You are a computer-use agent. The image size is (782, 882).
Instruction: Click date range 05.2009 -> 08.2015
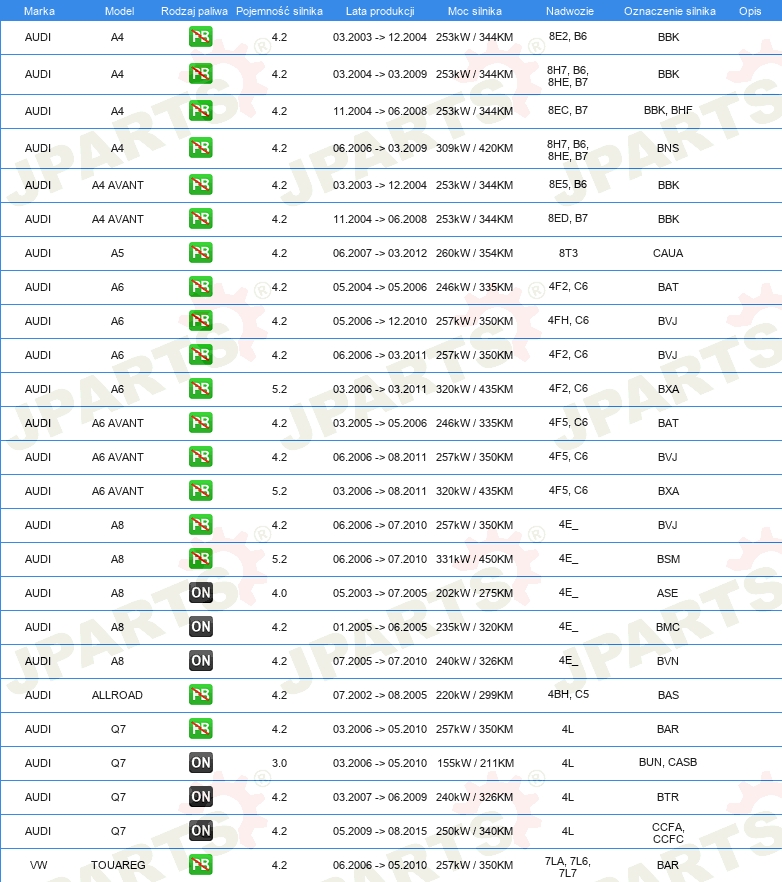coord(380,831)
